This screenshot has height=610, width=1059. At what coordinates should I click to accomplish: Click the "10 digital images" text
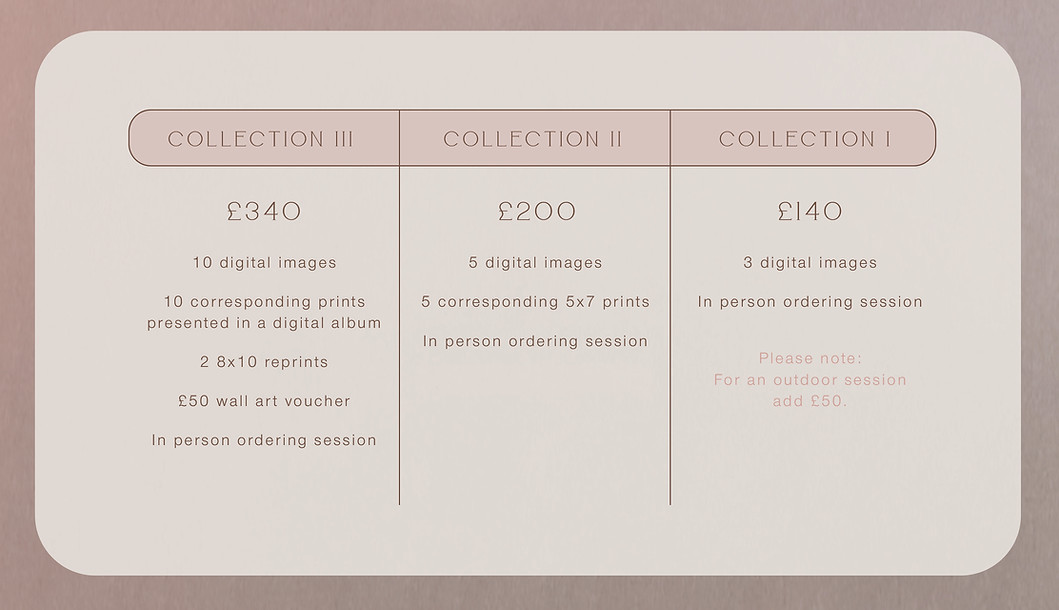[265, 263]
